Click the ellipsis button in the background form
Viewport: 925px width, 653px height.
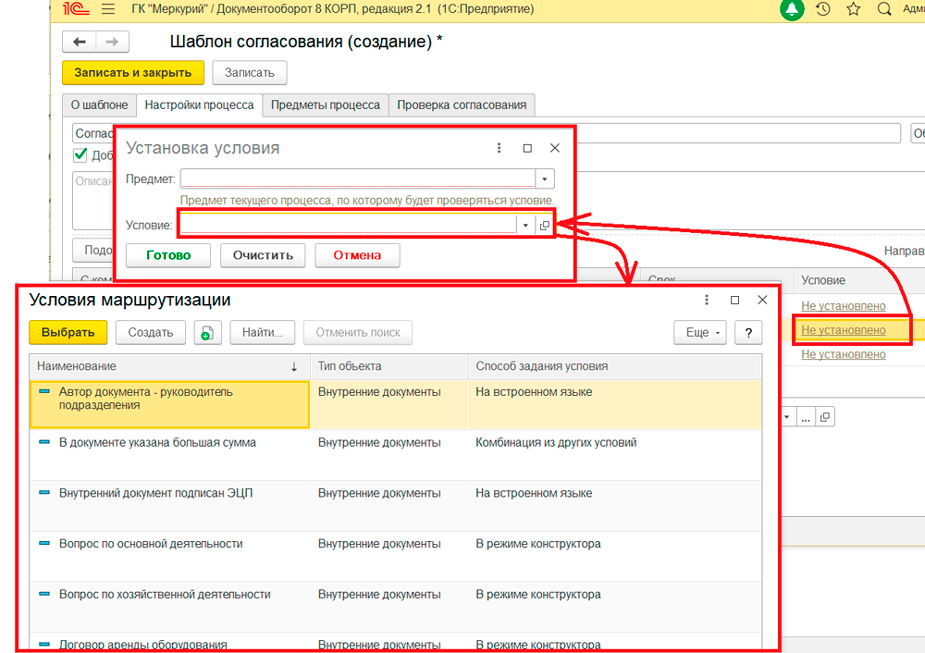click(x=806, y=418)
